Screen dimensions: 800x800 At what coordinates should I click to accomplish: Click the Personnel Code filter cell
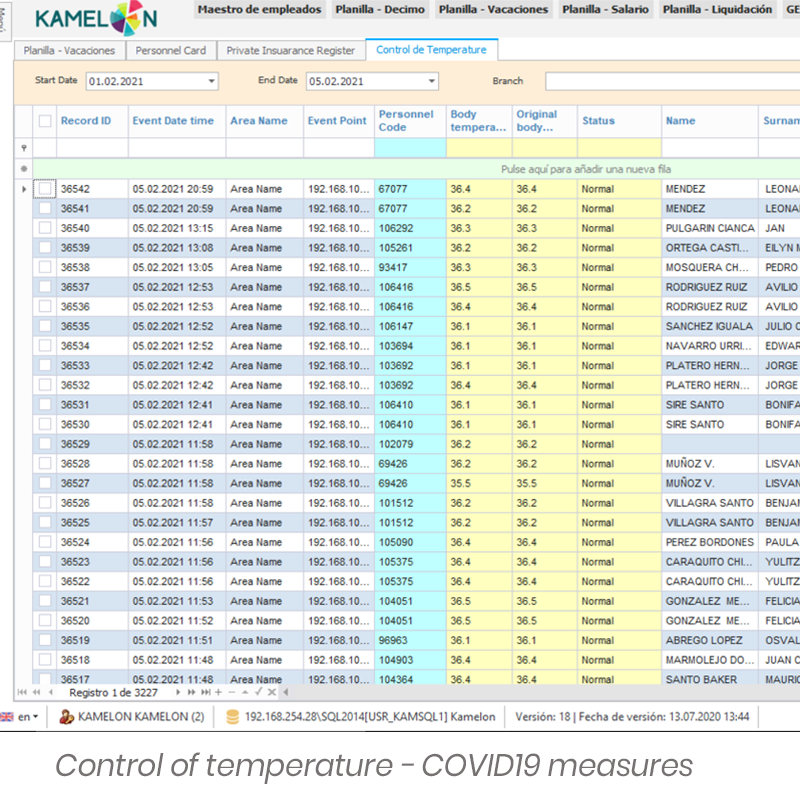410,148
